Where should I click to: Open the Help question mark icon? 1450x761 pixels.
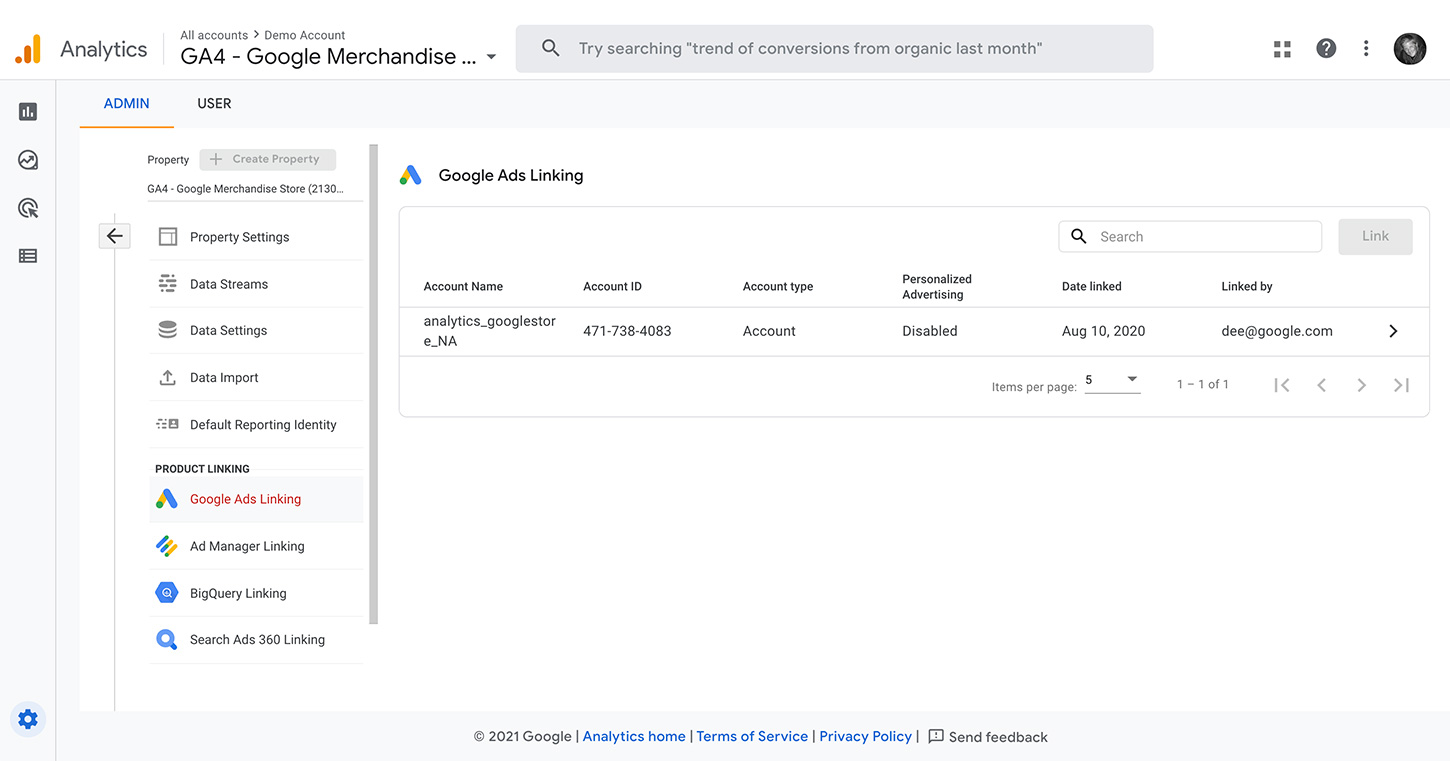pyautogui.click(x=1326, y=48)
